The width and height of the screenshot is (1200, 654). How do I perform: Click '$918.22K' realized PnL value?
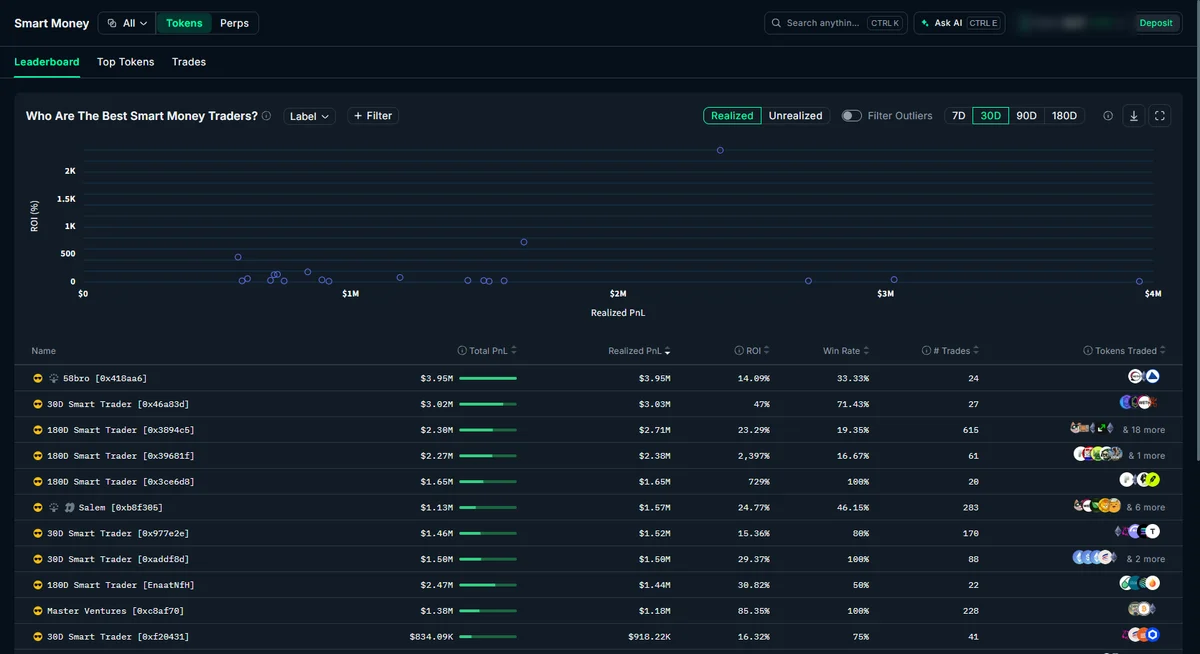[x=649, y=637]
